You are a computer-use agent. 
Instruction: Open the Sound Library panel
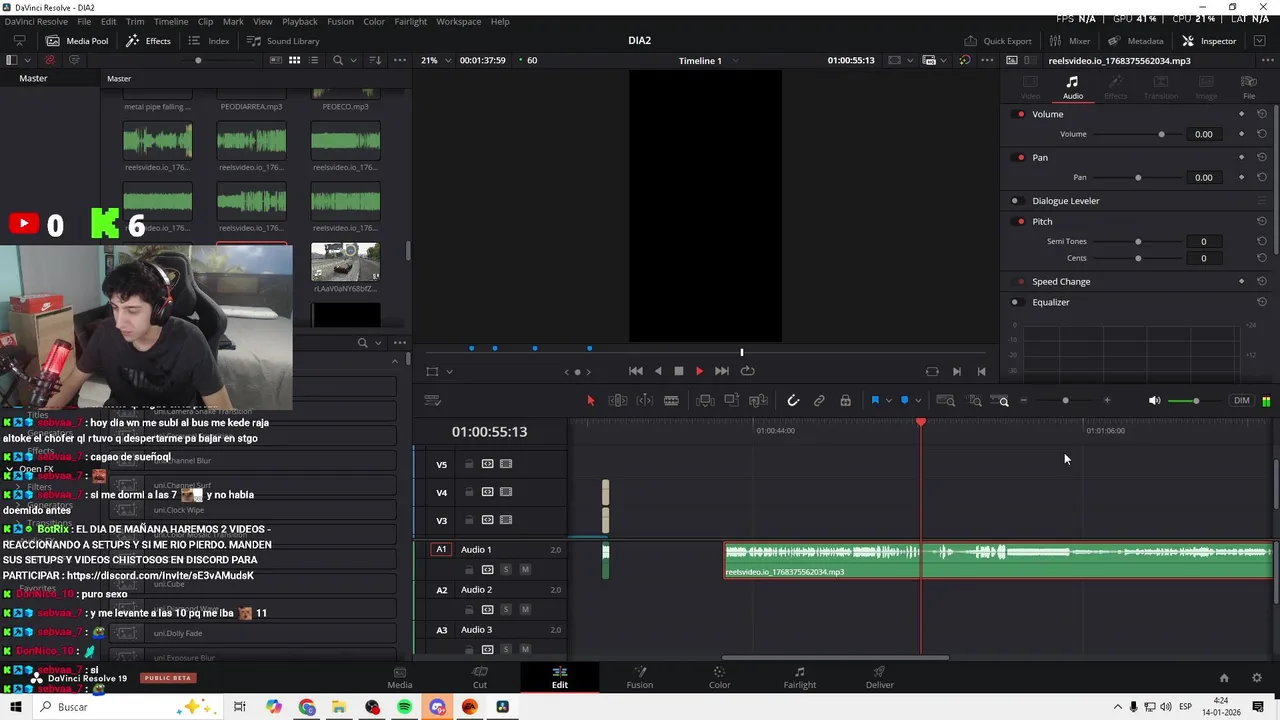pos(283,41)
